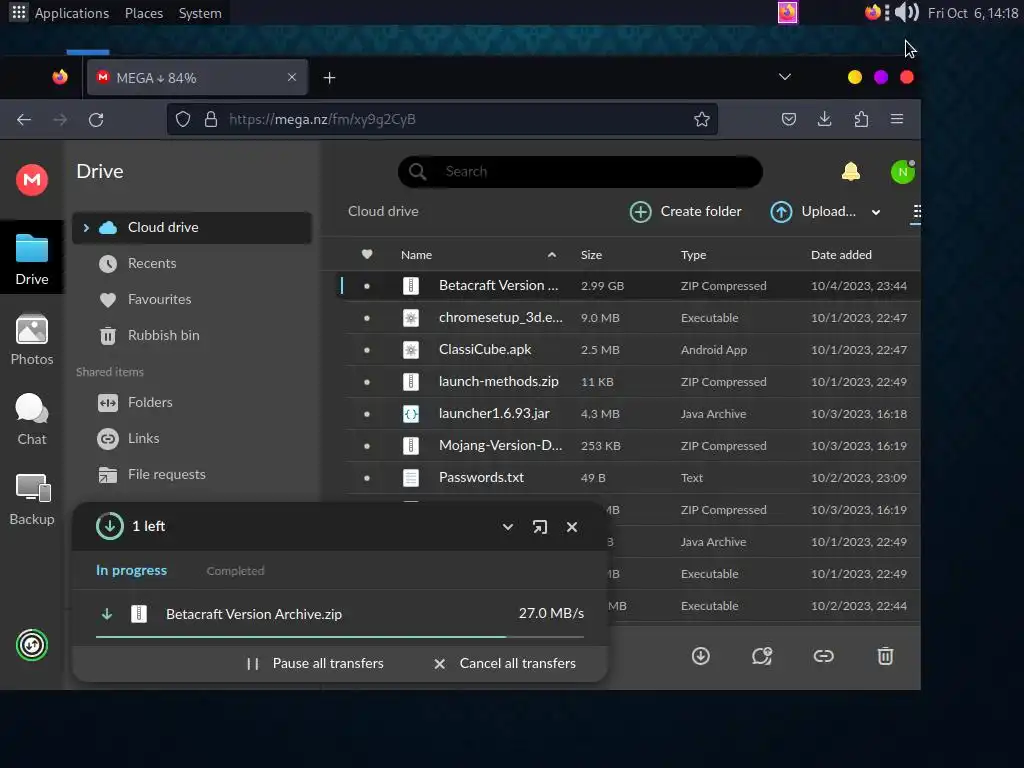Open Firefox hamburger menu

click(x=897, y=119)
